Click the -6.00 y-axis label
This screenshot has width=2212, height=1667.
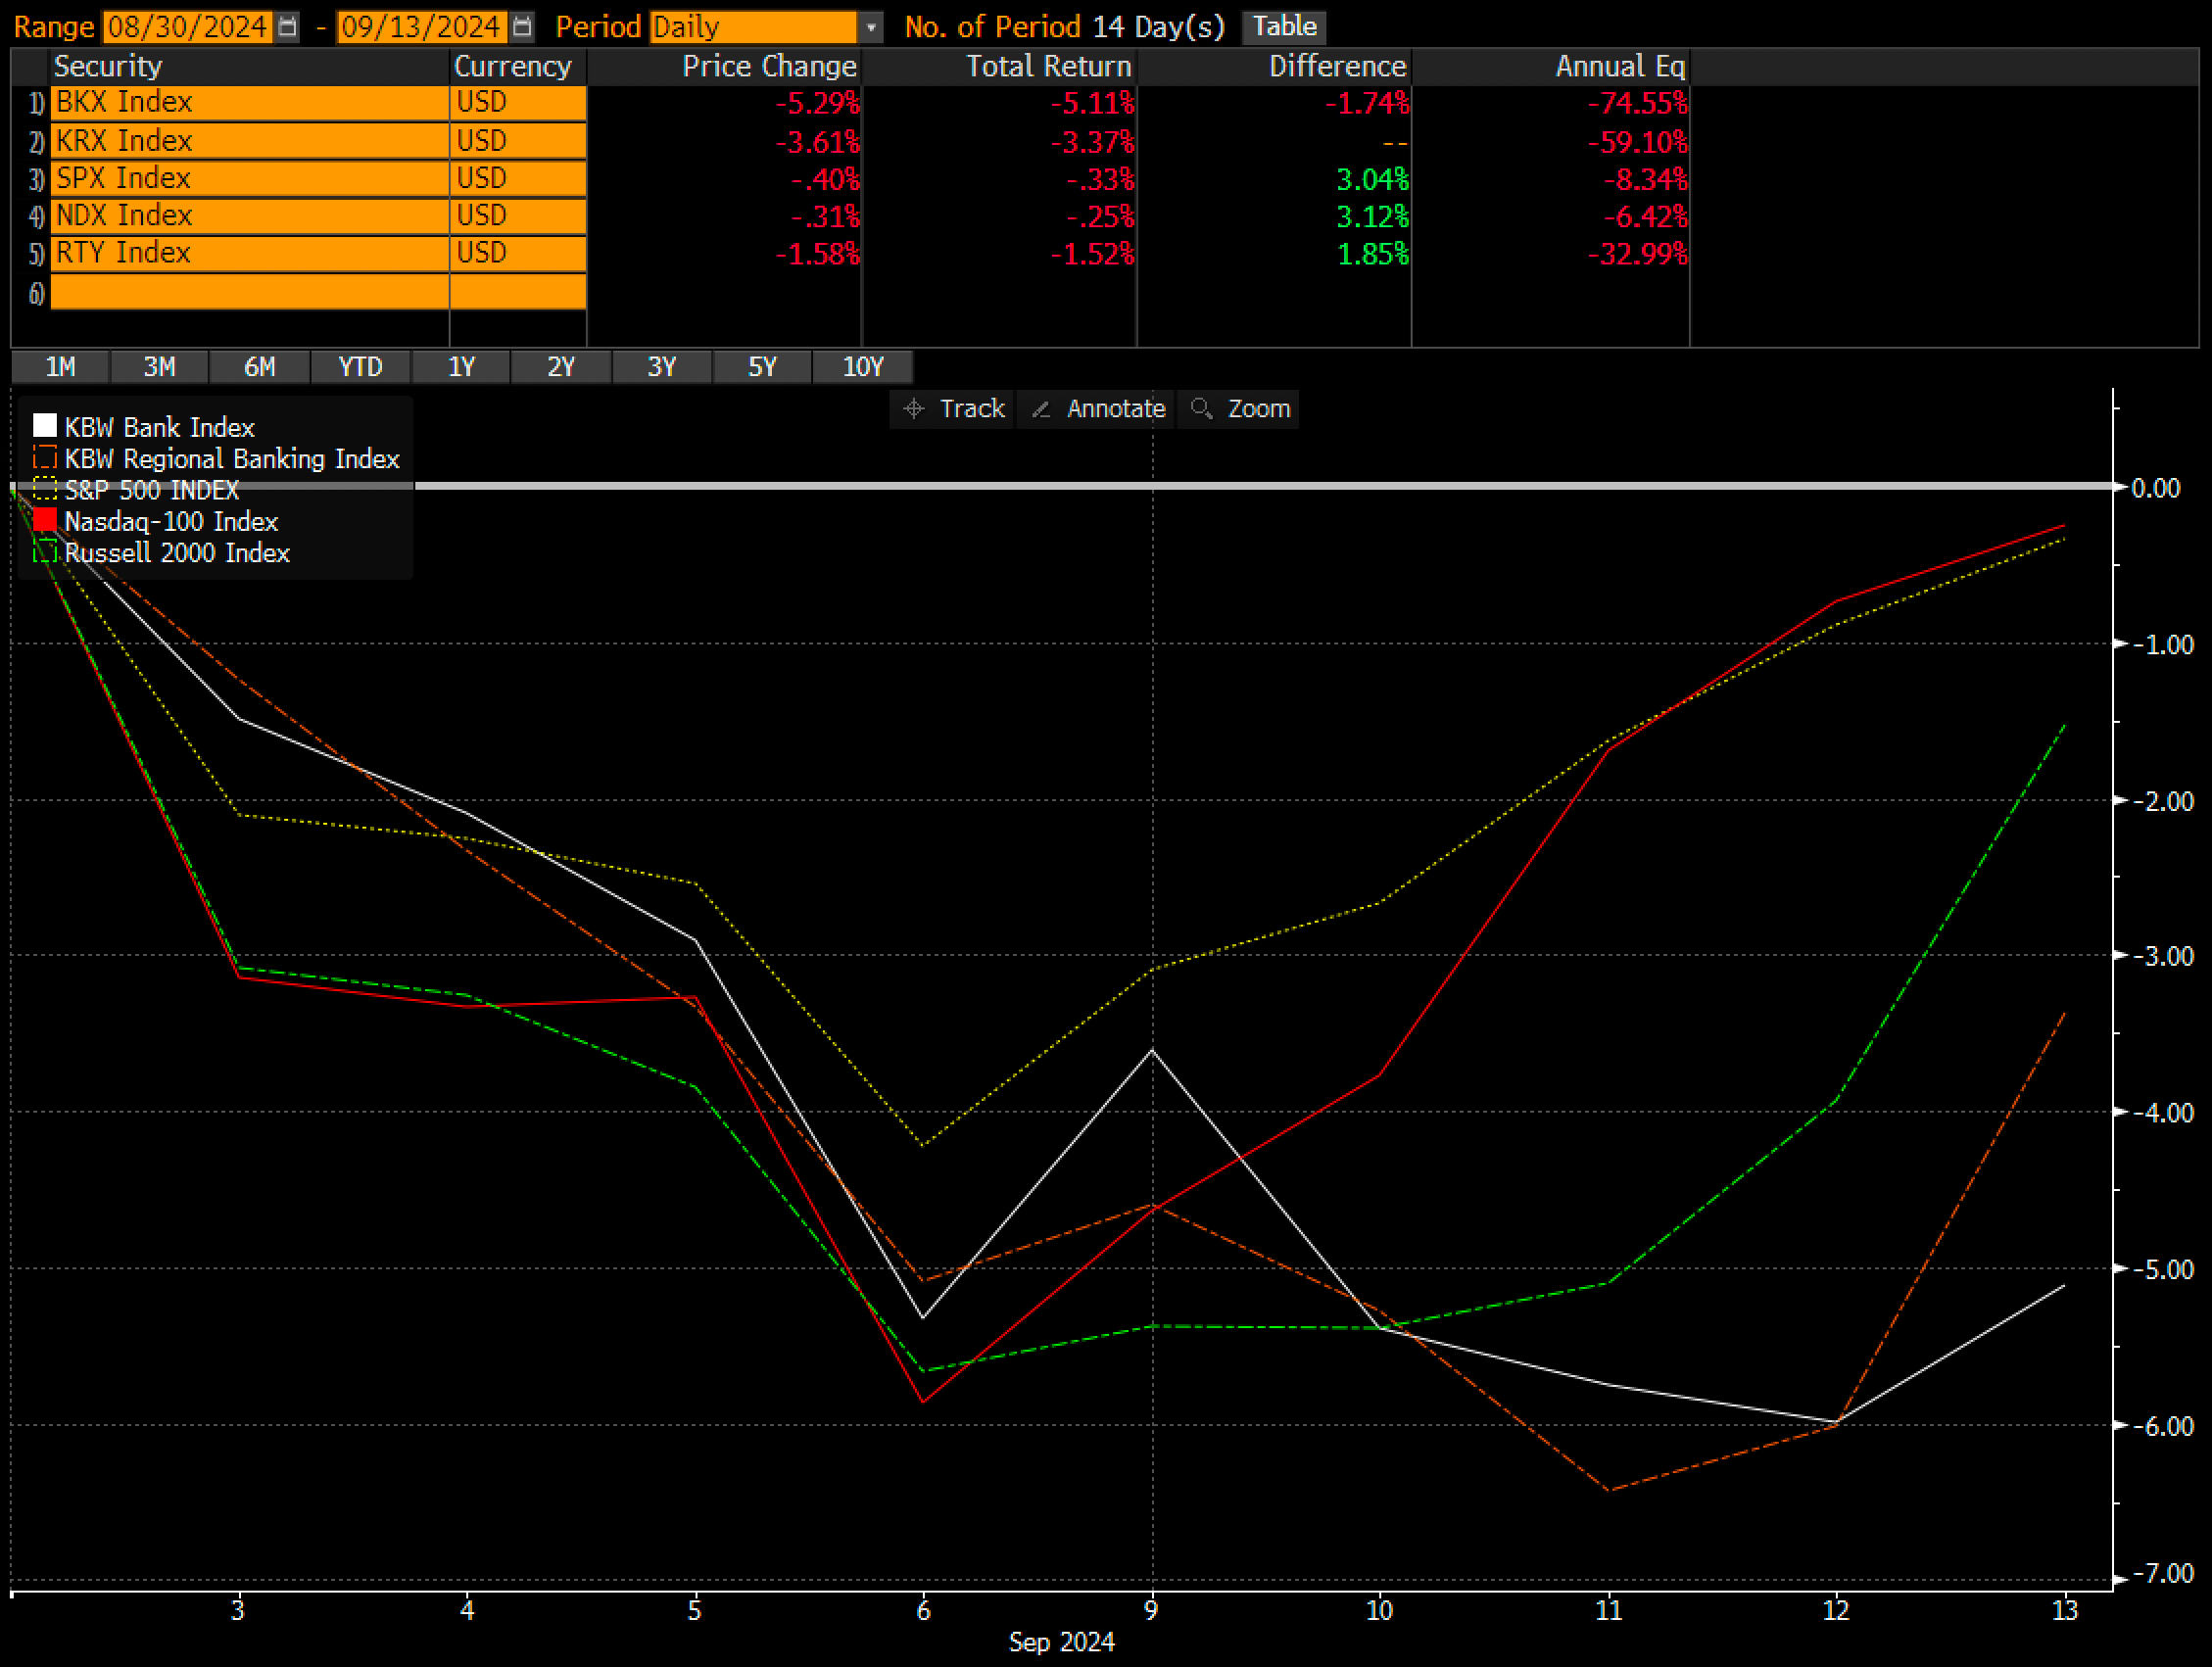point(2163,1426)
